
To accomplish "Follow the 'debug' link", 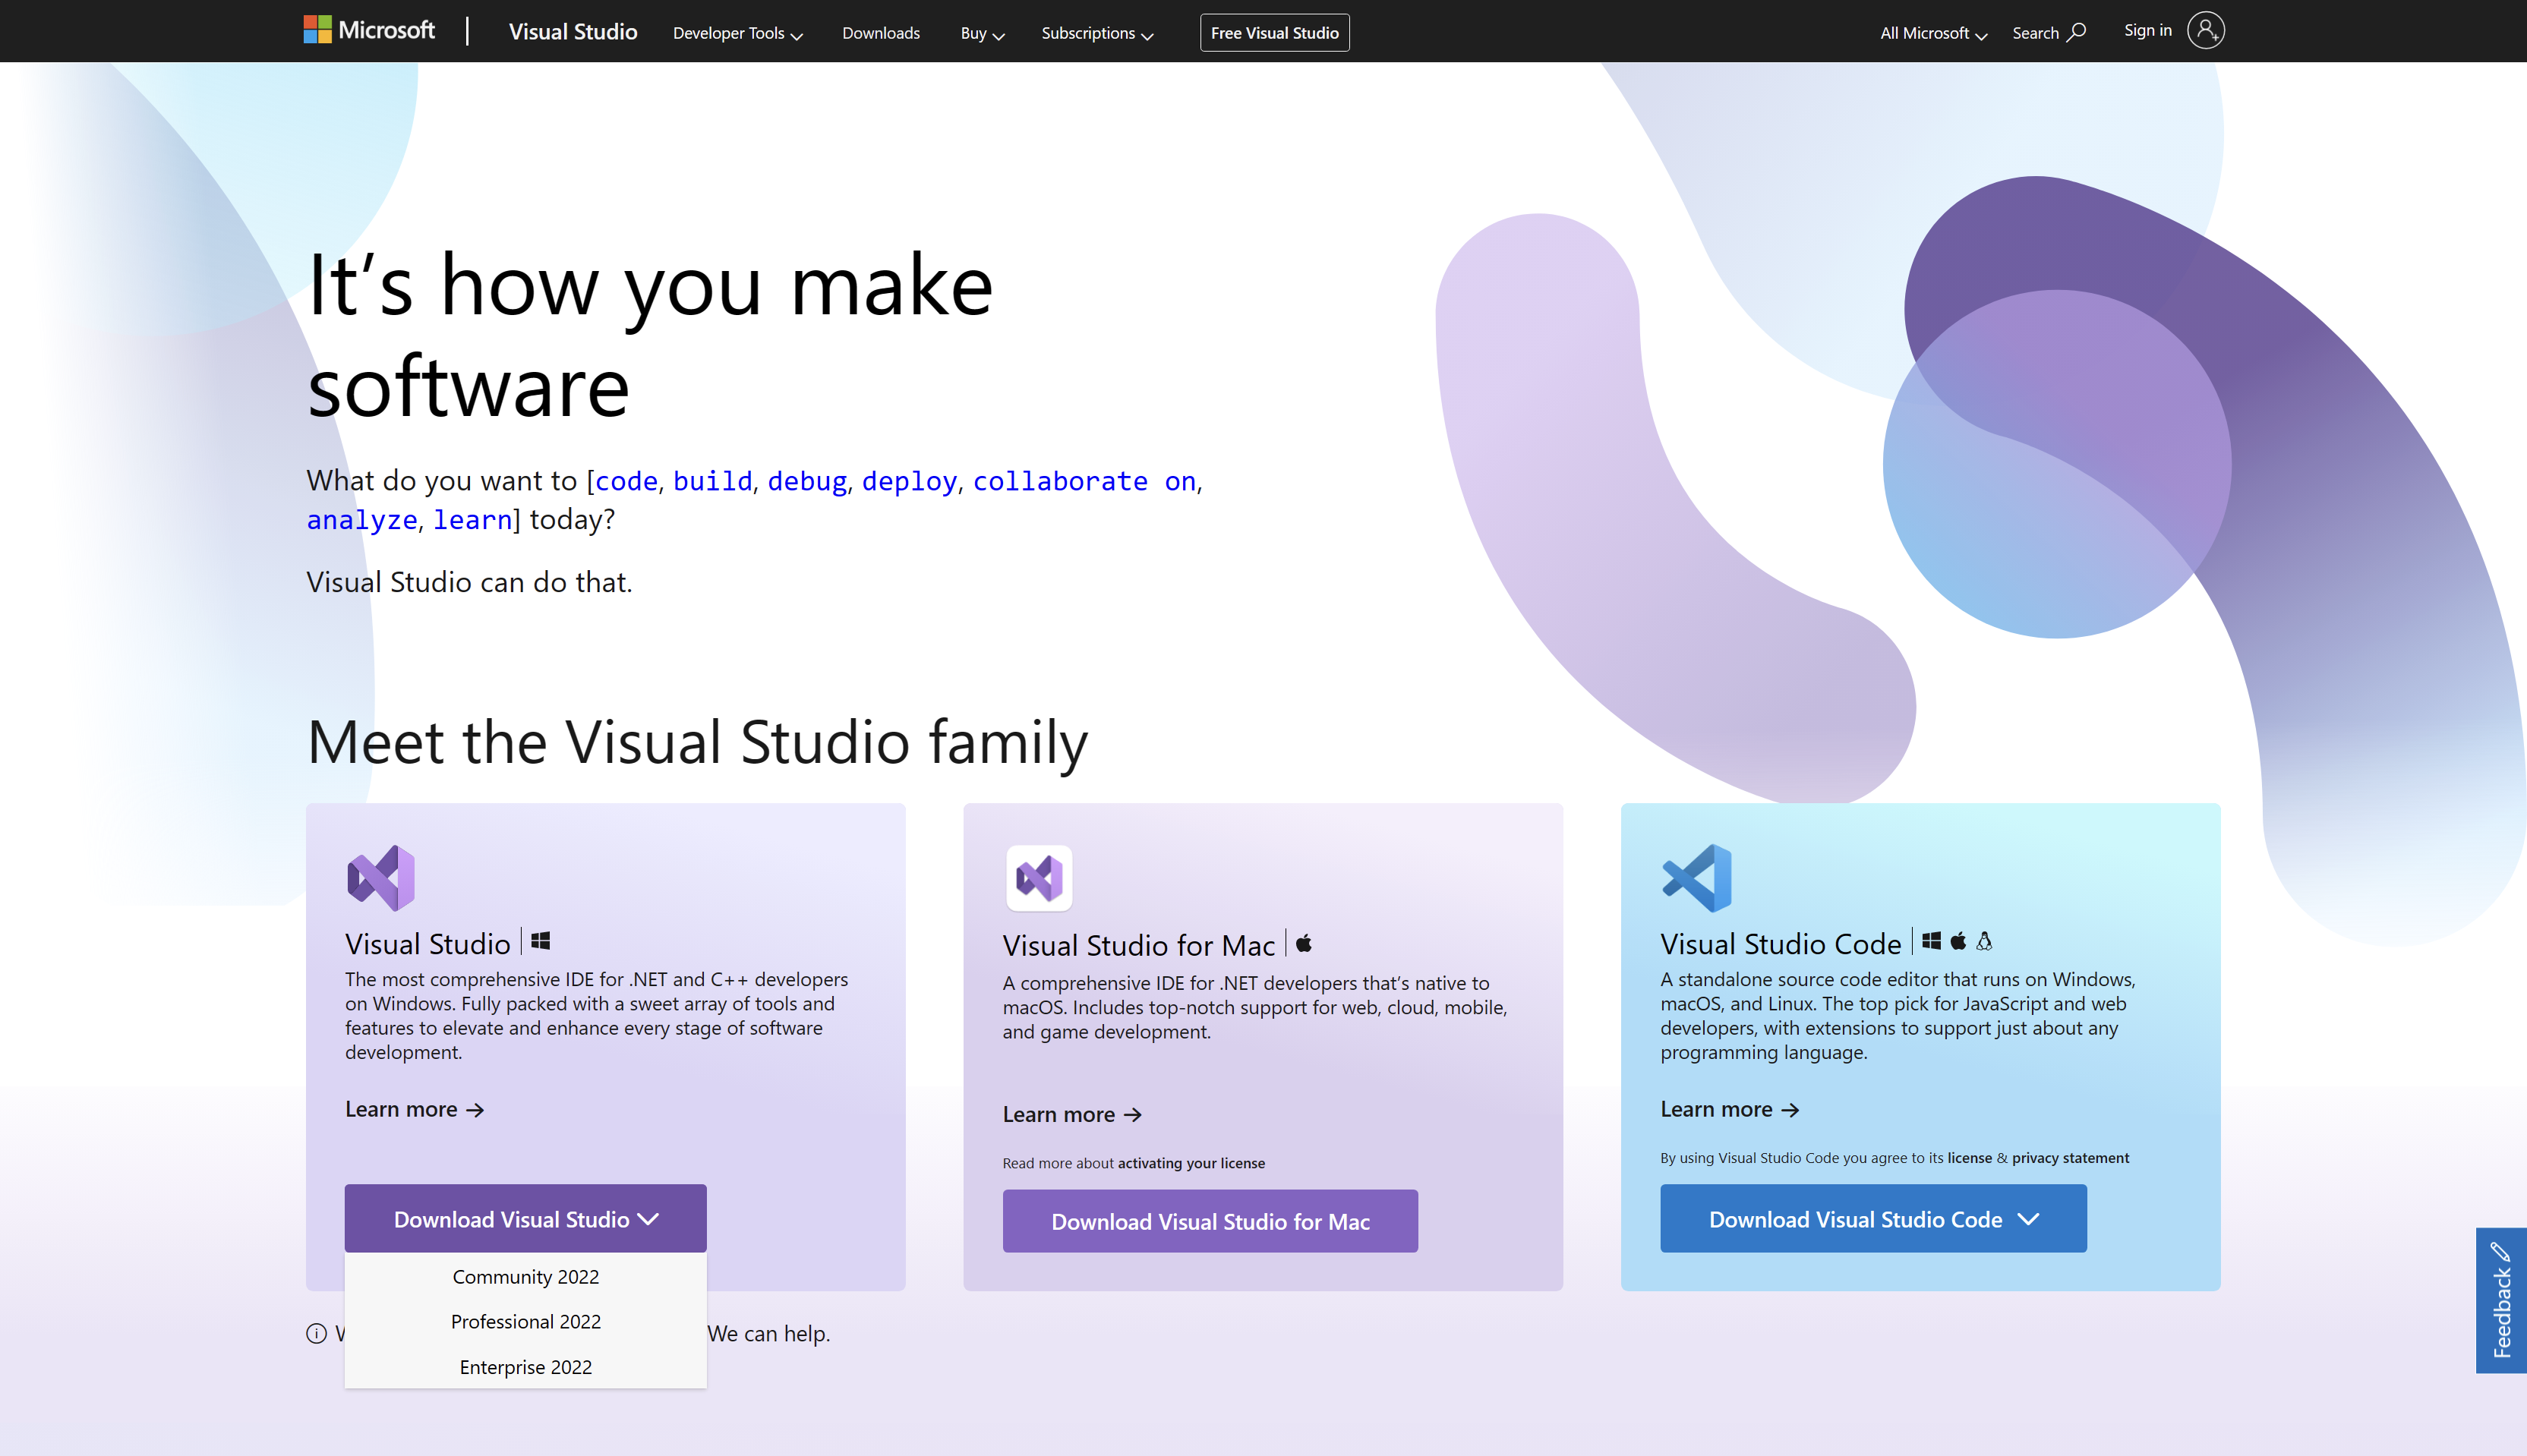I will click(807, 481).
